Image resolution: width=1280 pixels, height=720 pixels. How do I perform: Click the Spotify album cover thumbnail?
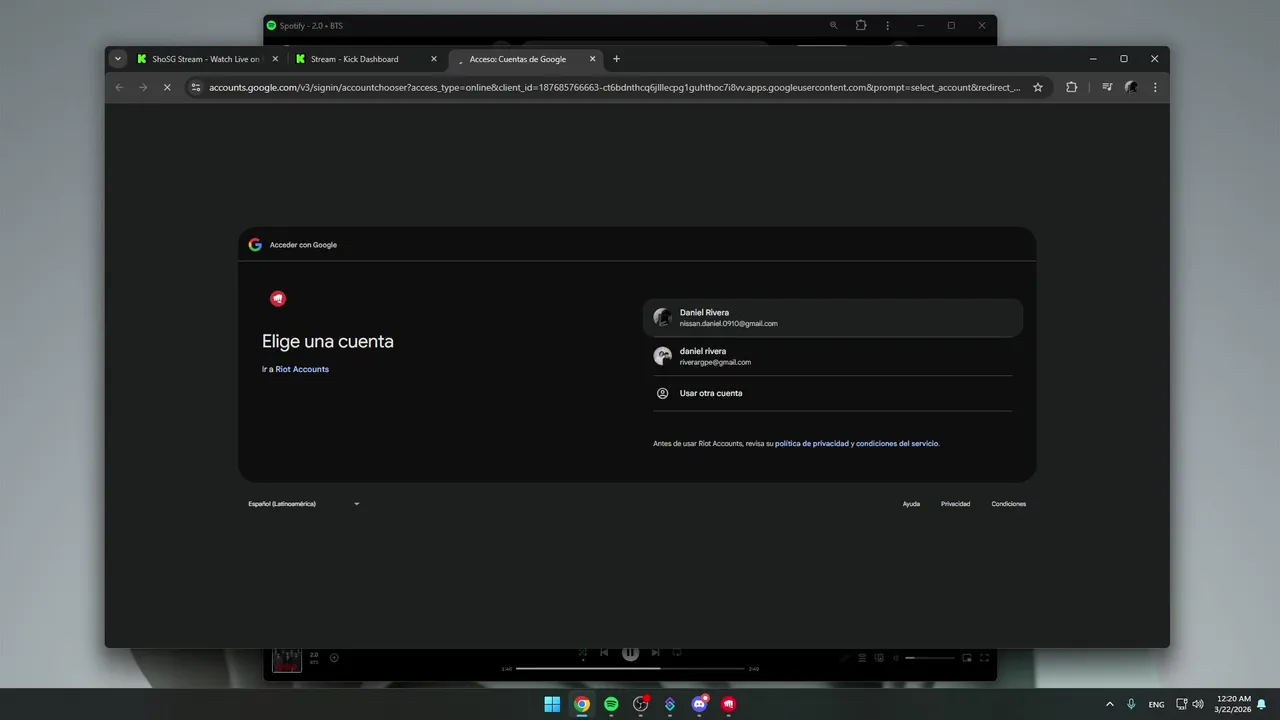pos(287,660)
